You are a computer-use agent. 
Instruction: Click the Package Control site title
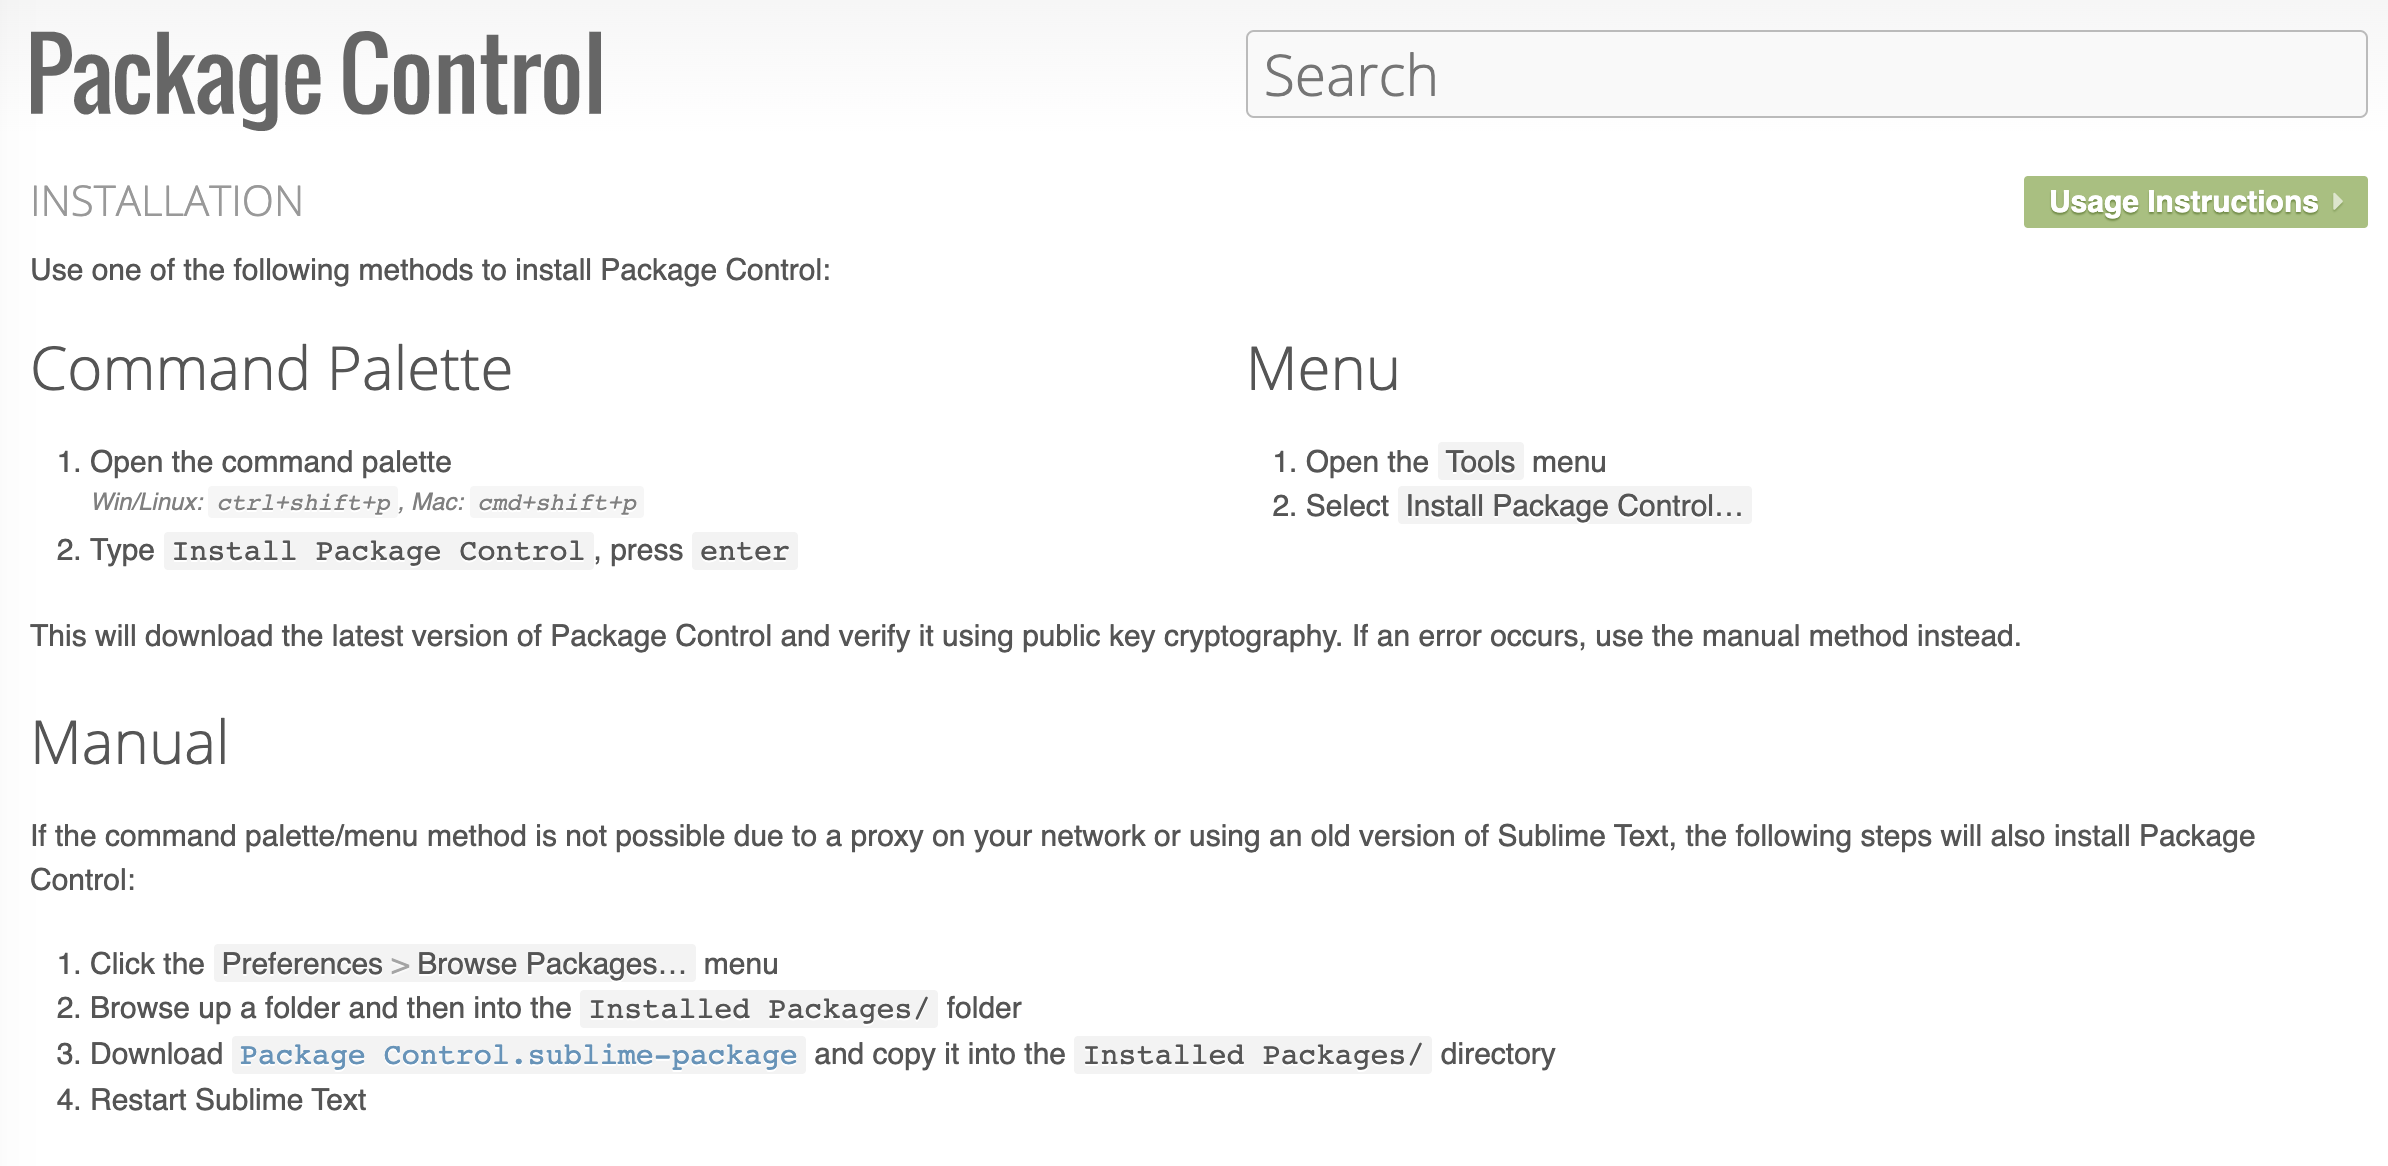(316, 76)
